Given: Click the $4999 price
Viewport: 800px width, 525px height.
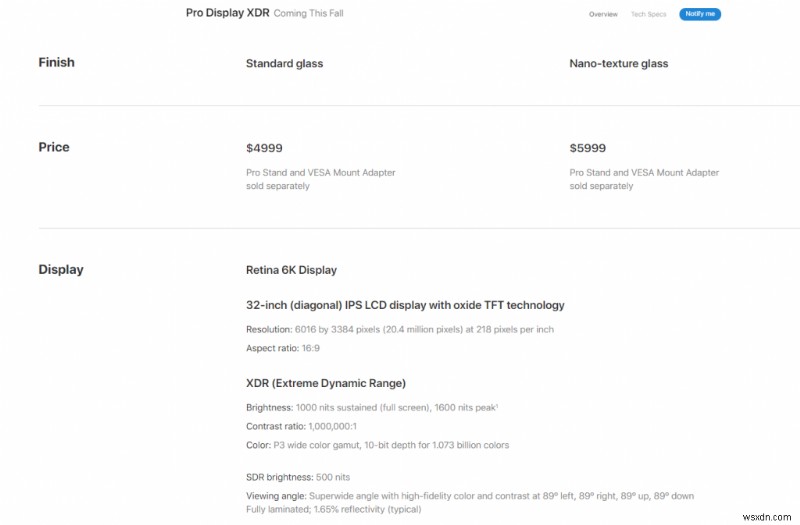Looking at the screenshot, I should pos(264,148).
